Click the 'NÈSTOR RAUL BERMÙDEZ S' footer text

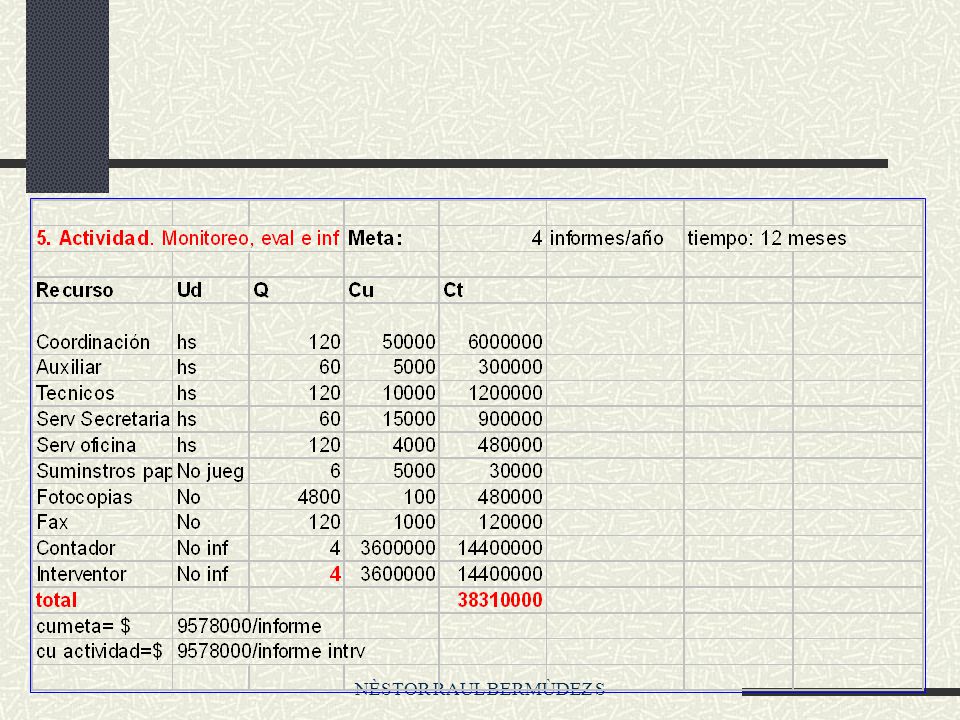[480, 689]
